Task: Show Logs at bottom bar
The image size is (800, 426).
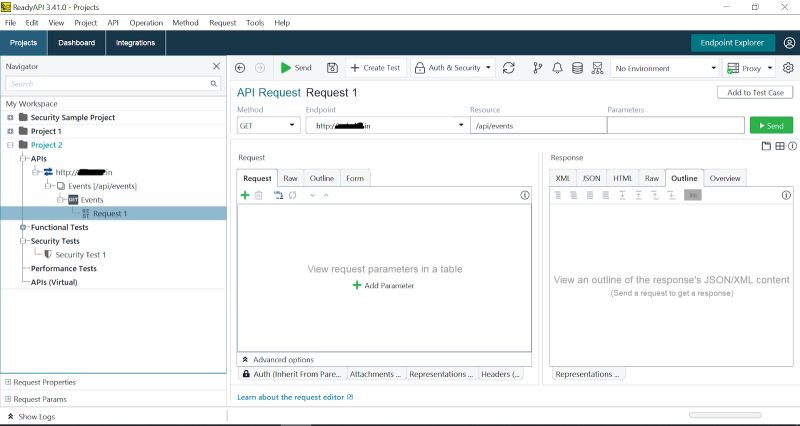Action: (31, 416)
